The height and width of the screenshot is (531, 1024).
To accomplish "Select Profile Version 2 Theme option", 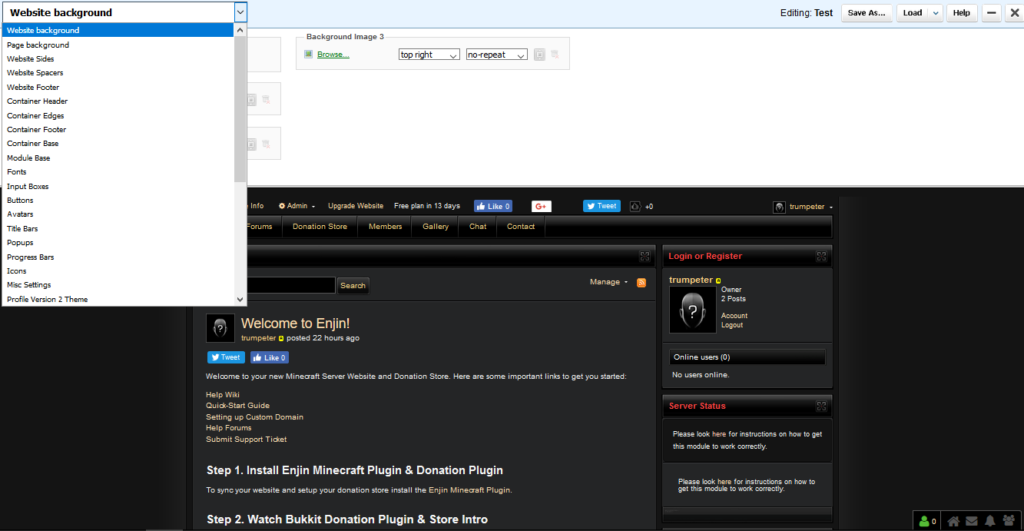I will point(118,299).
